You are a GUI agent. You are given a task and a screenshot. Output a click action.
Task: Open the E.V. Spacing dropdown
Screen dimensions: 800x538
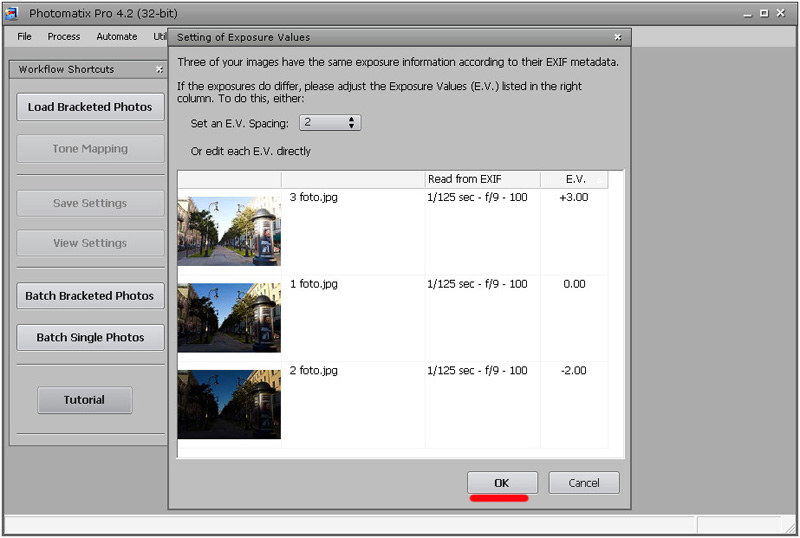330,123
